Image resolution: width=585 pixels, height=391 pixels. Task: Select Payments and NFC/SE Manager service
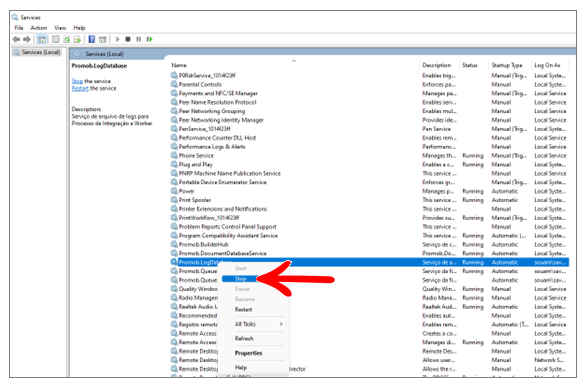point(218,93)
